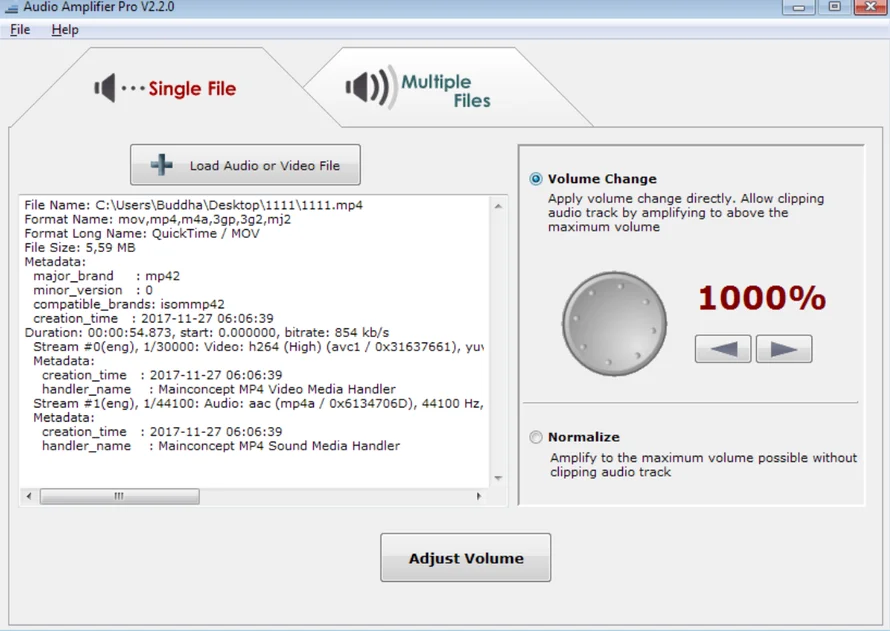The width and height of the screenshot is (890, 631).
Task: Click Load Audio or Video File button
Action: 245,165
